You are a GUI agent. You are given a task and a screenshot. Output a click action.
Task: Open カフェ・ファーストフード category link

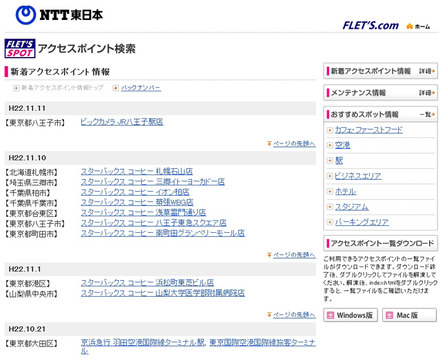(x=369, y=130)
